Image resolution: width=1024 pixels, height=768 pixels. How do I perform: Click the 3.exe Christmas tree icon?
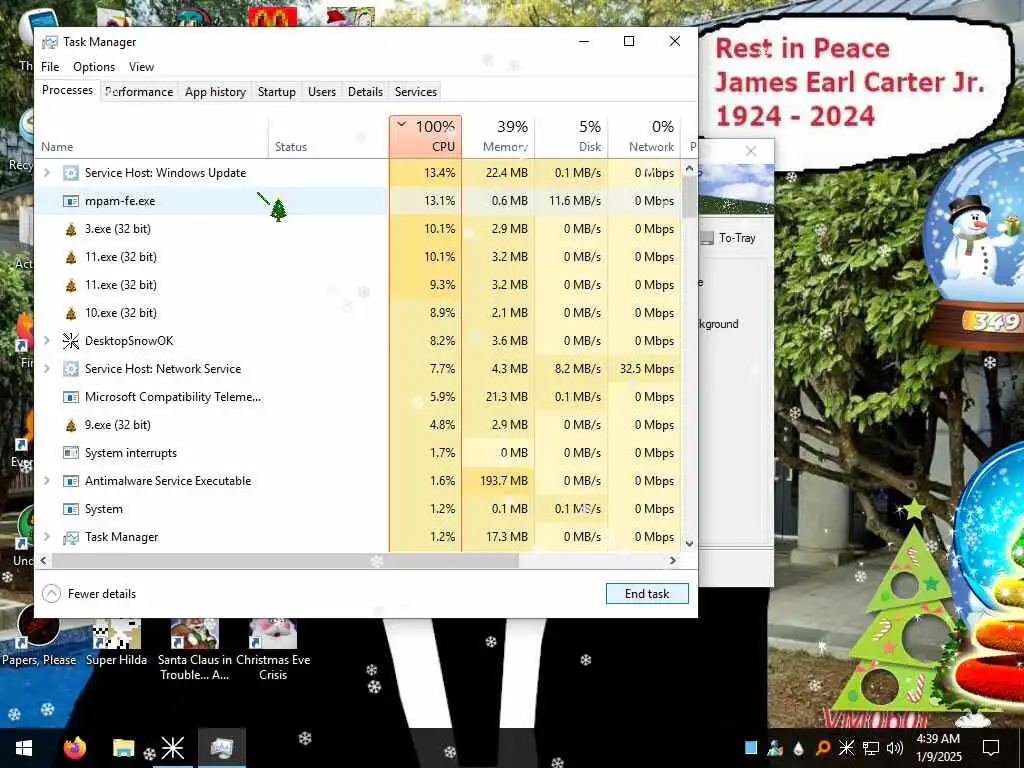point(71,229)
